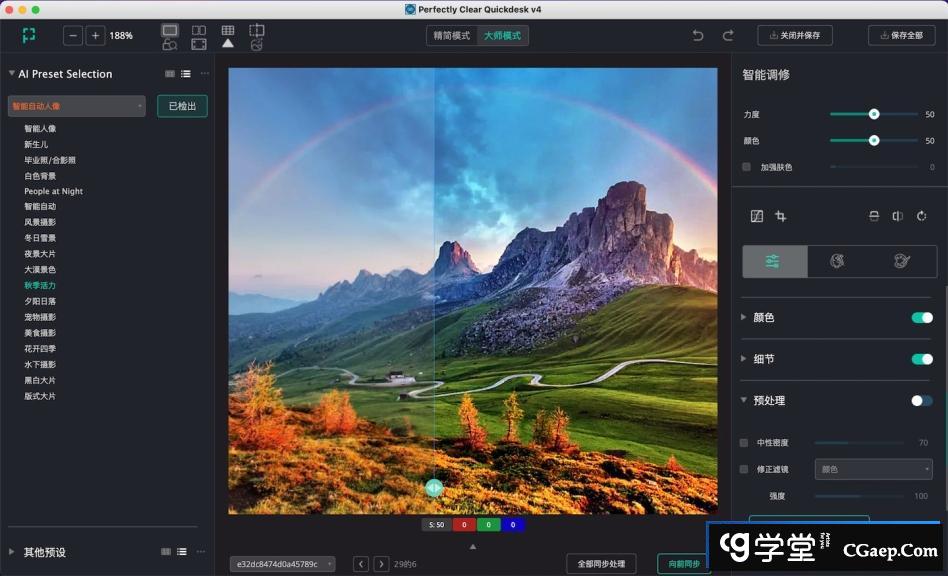Viewport: 948px width, 576px height.
Task: Click the rotate image icon
Action: [921, 216]
